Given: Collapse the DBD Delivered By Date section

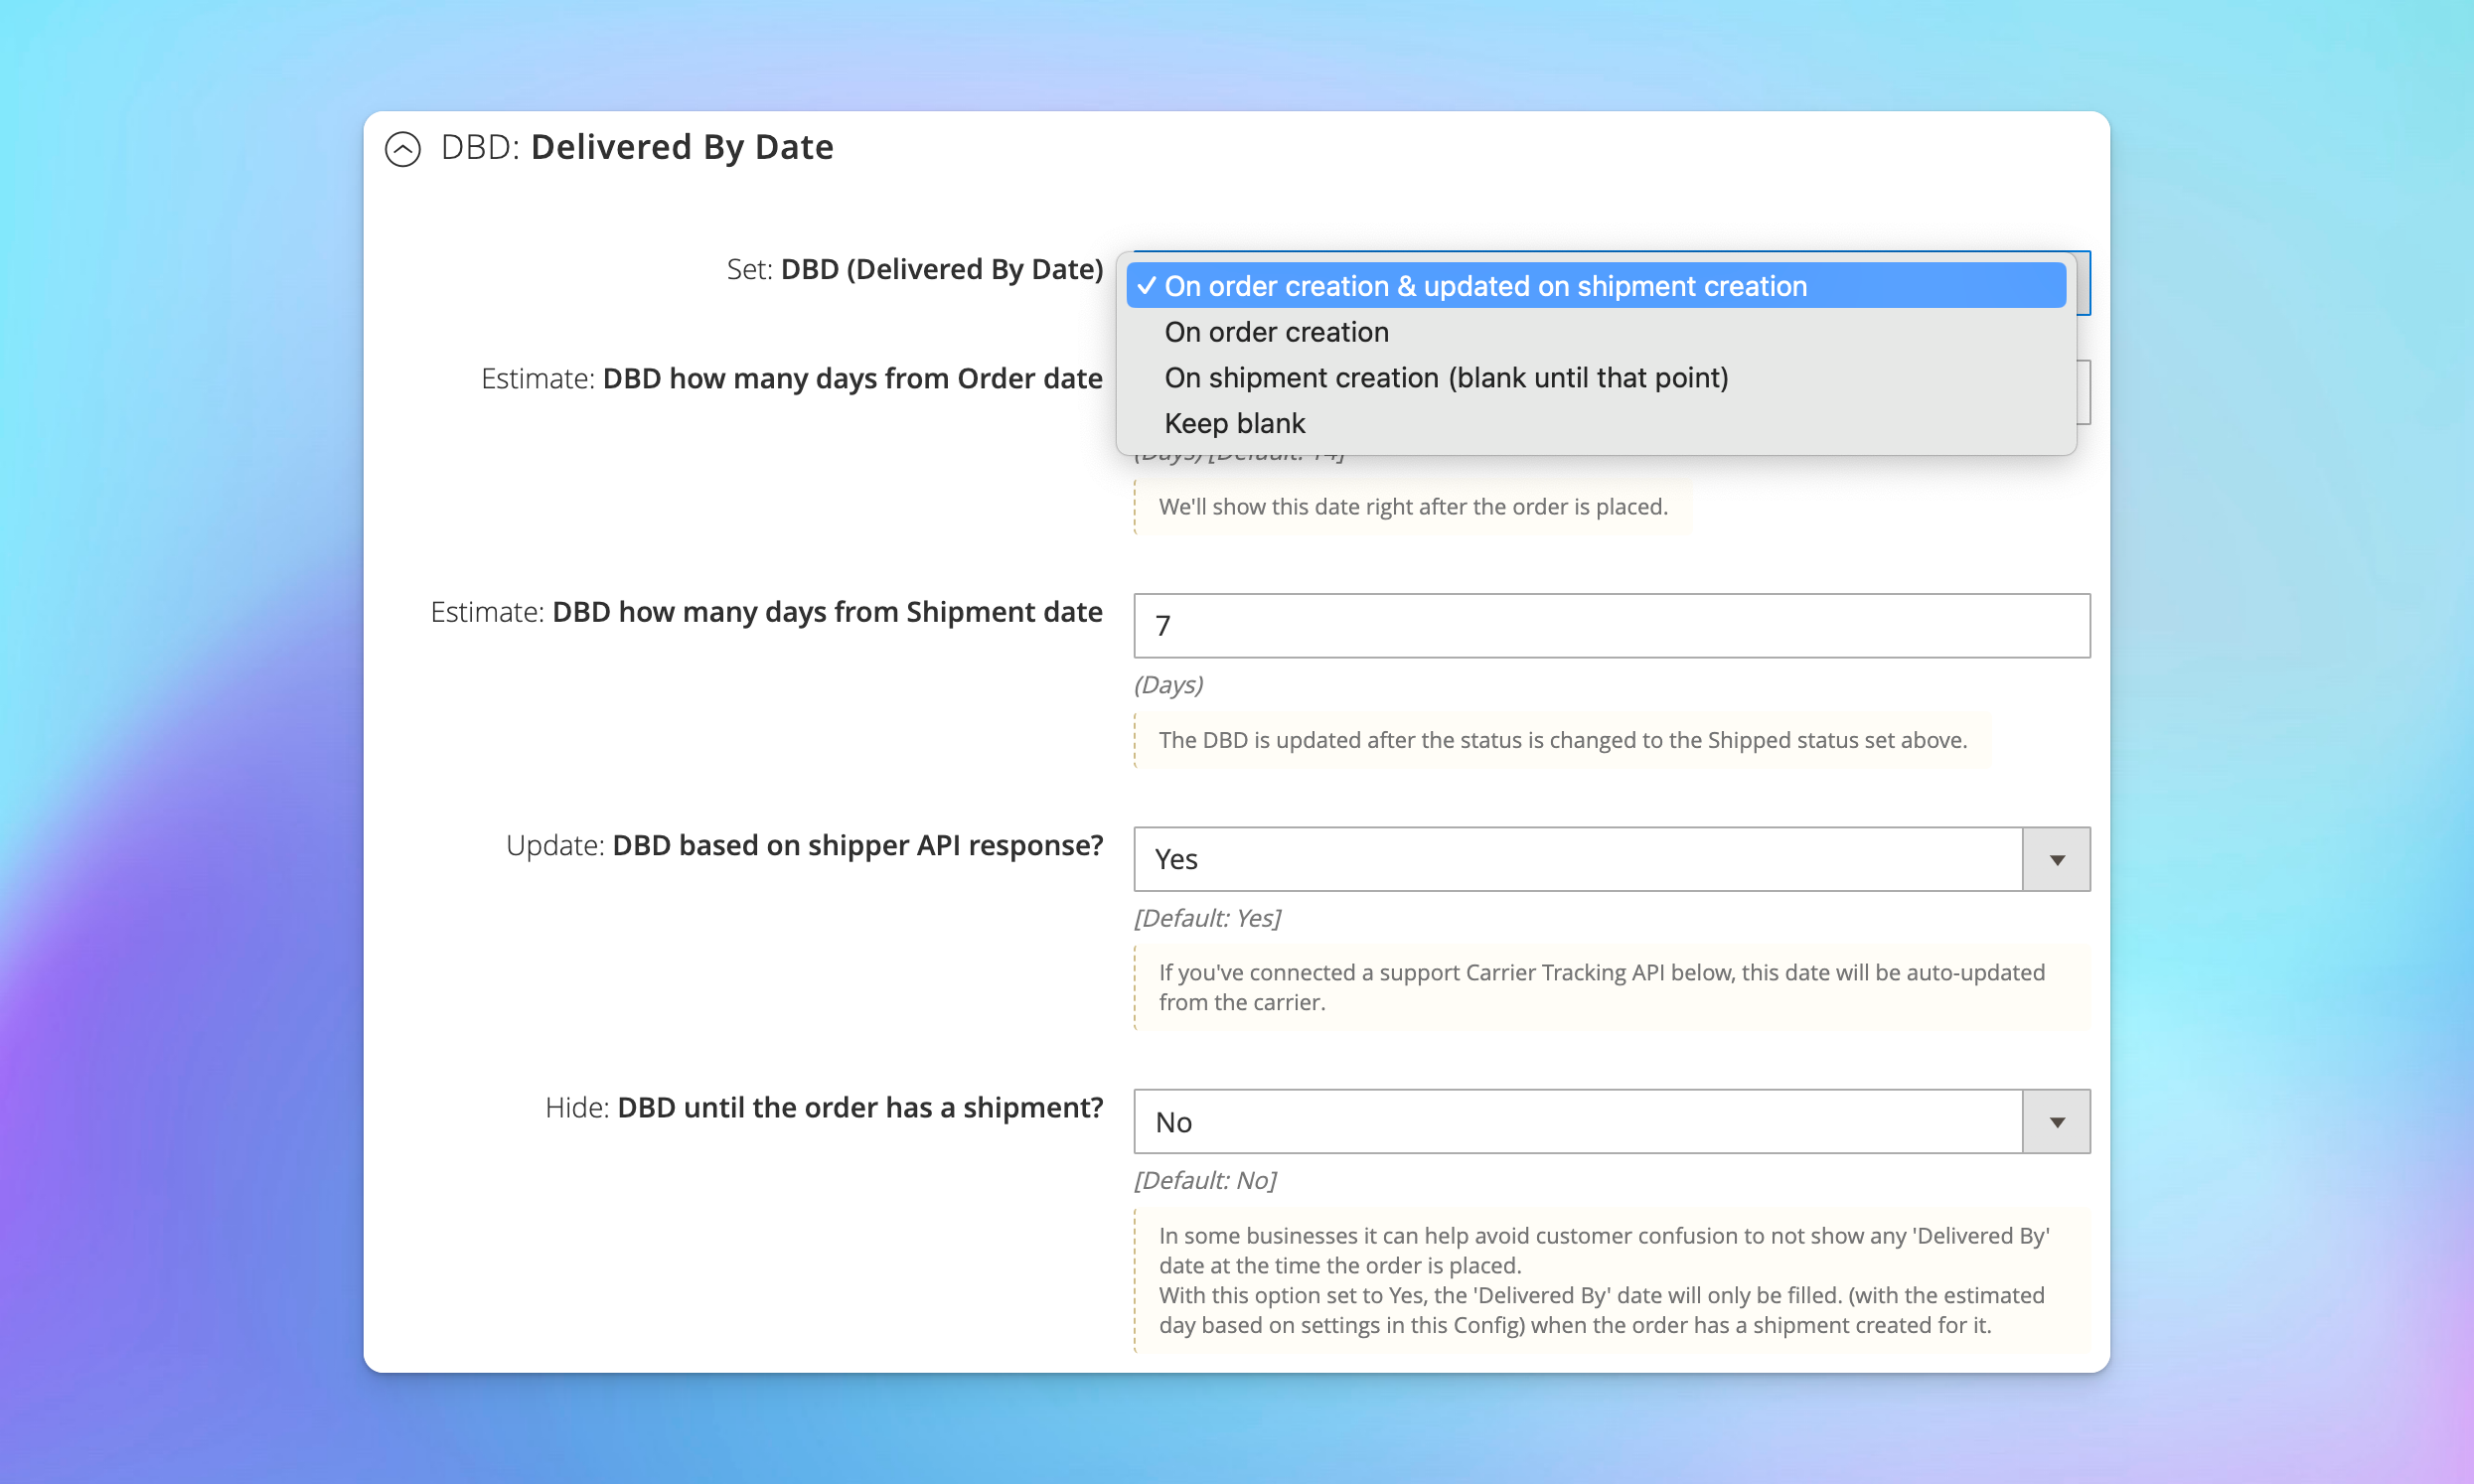Looking at the screenshot, I should (x=403, y=149).
